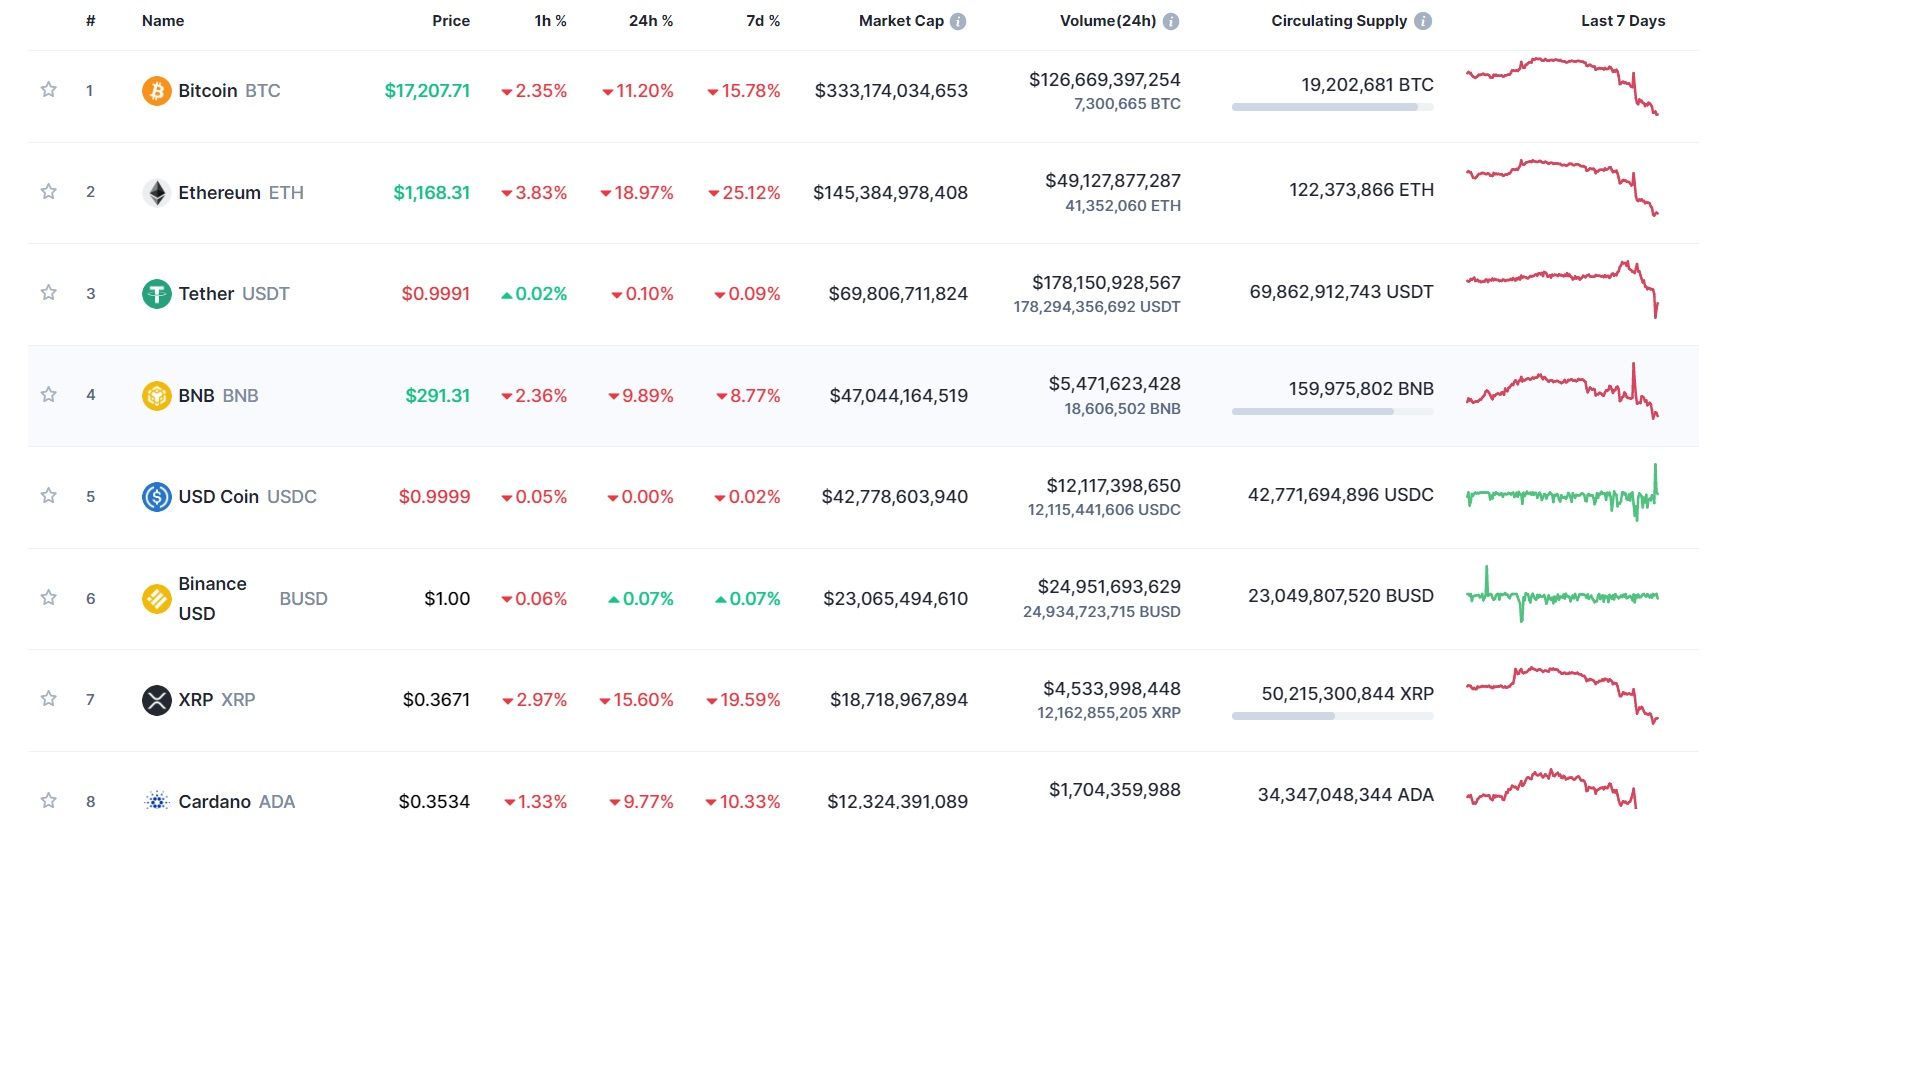Star Cardano to add to watchlist
The height and width of the screenshot is (1080, 1920).
pos(48,801)
